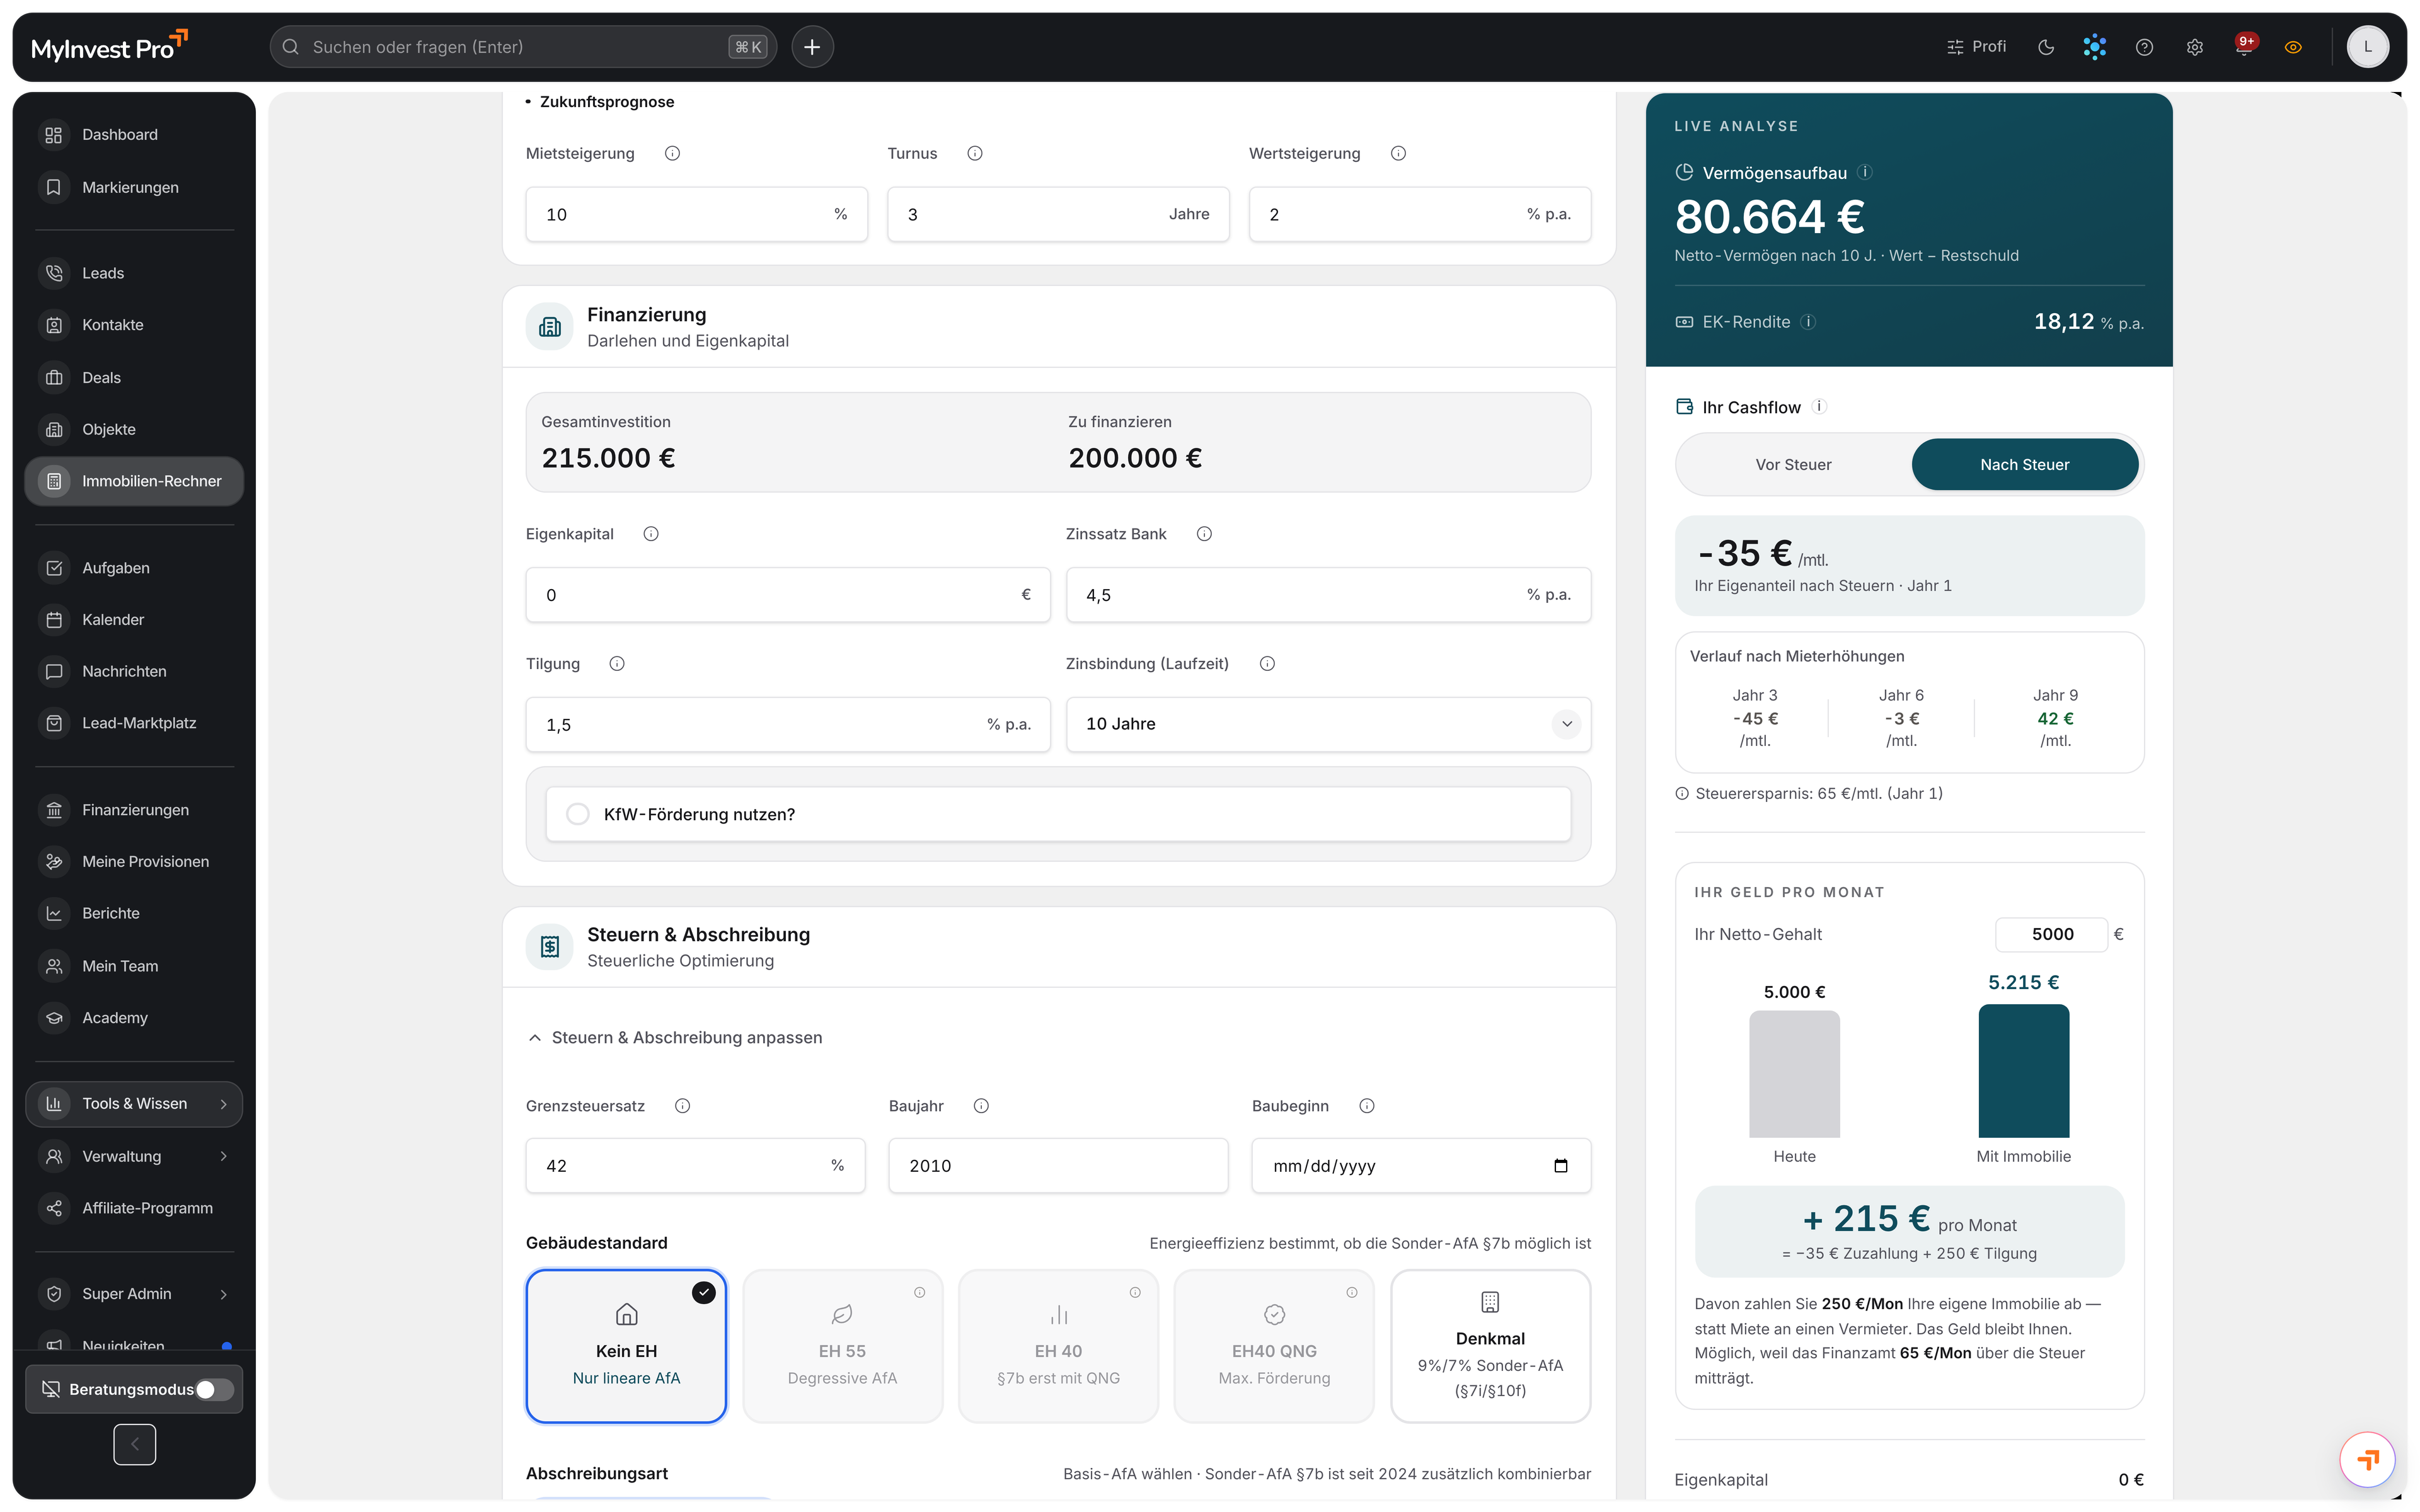Image resolution: width=2420 pixels, height=1512 pixels.
Task: Click the Baujahr info icon
Action: point(981,1106)
